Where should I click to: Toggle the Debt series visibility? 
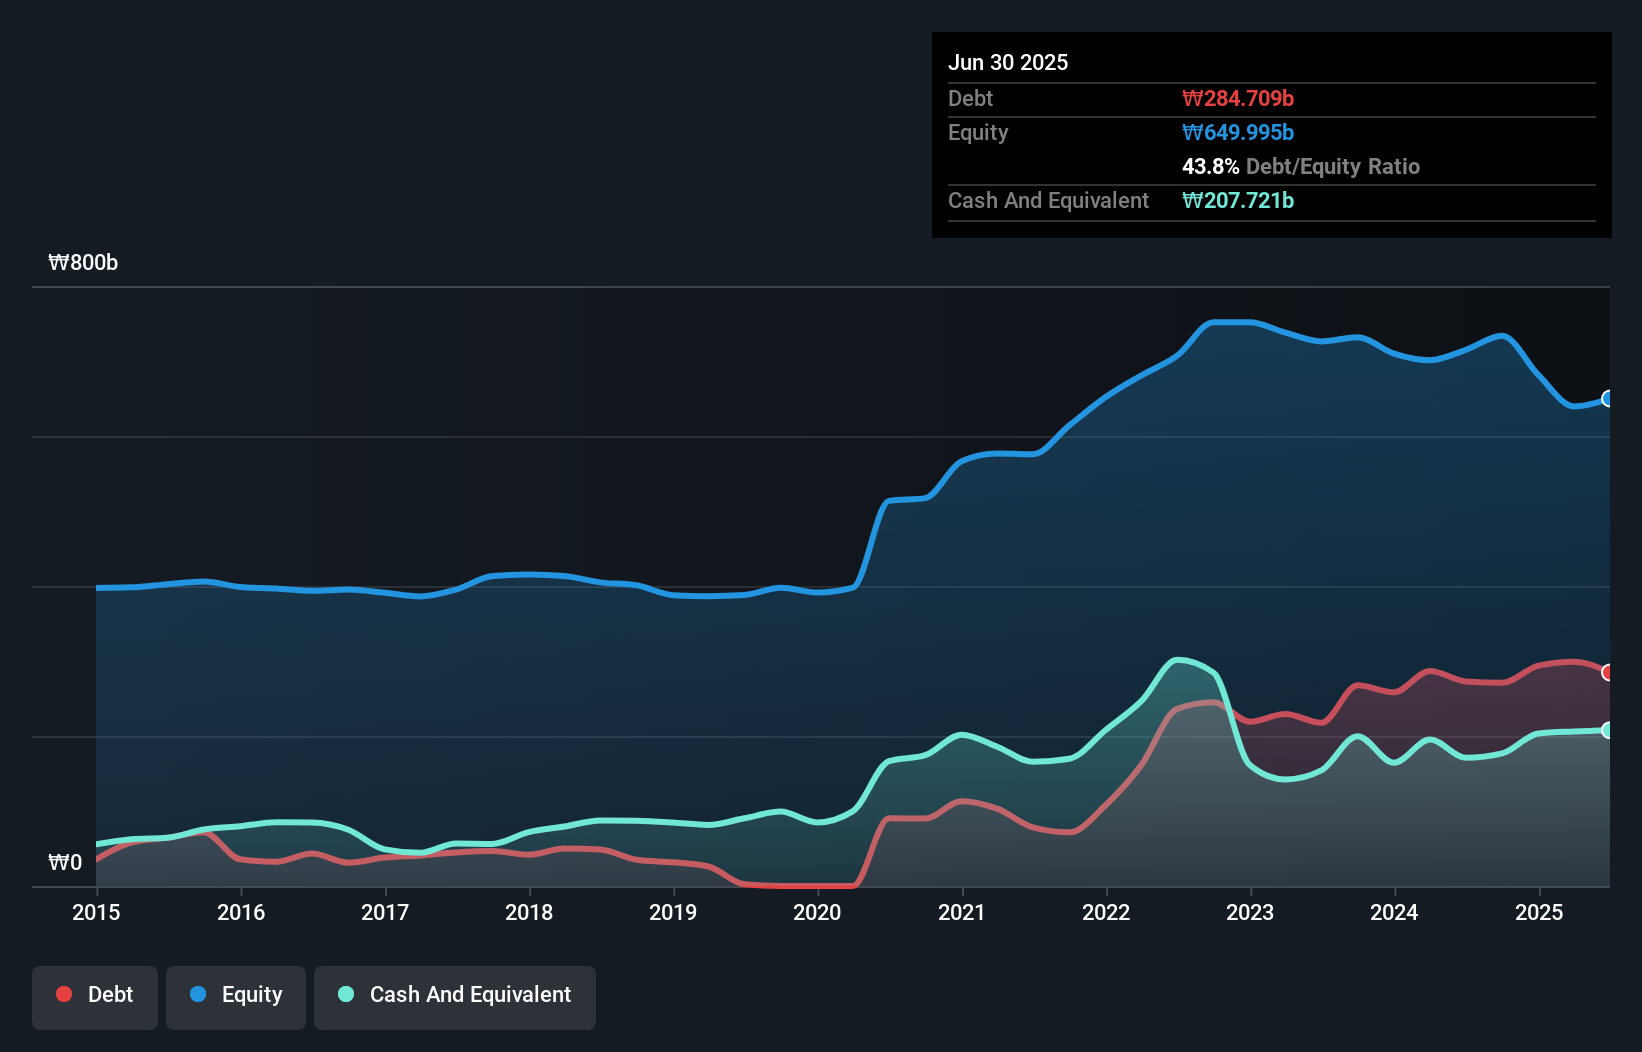94,996
